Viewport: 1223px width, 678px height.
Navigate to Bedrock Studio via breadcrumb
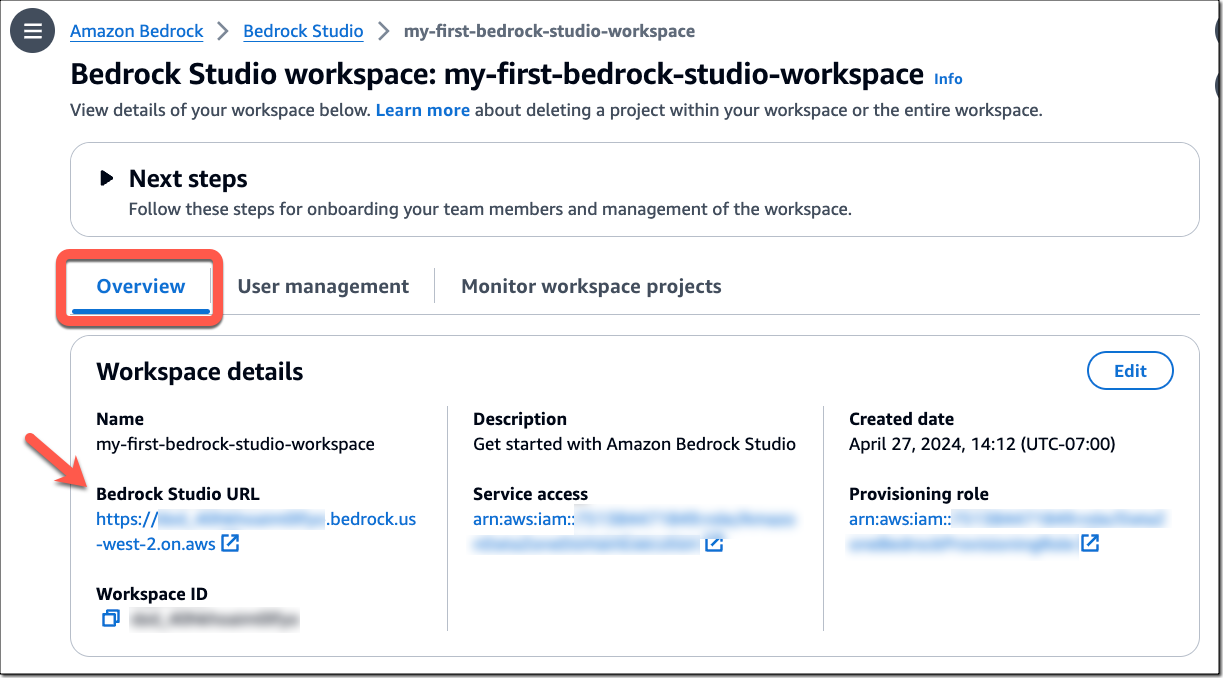(303, 31)
